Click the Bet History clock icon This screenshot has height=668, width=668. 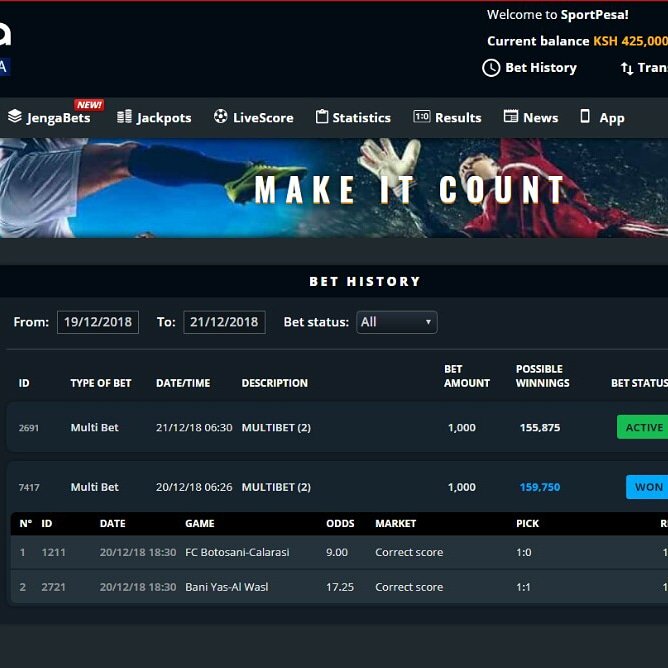coord(491,68)
